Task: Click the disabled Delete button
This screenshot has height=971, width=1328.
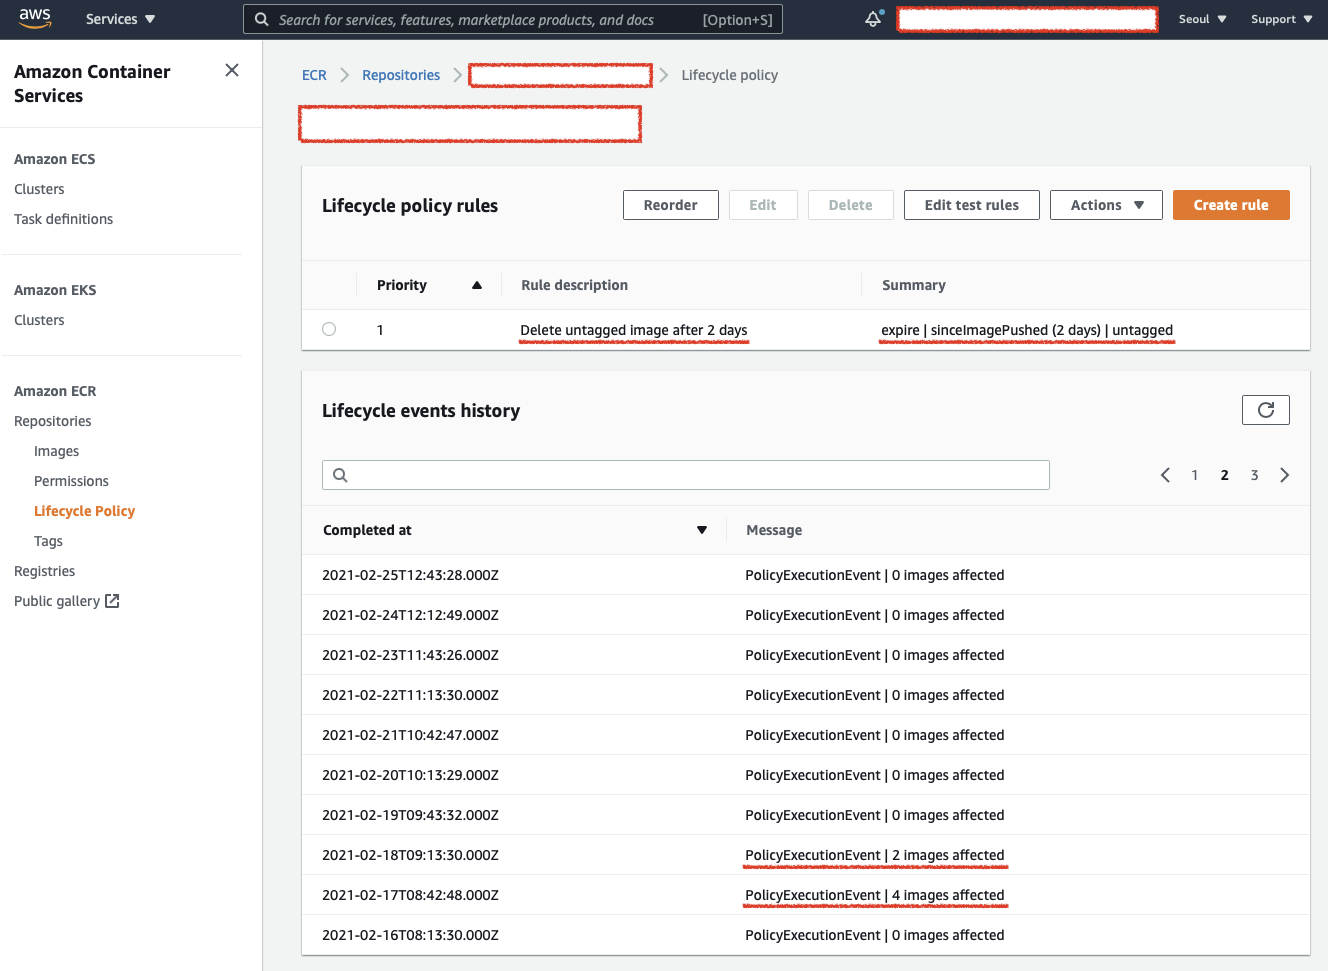Action: pos(850,205)
